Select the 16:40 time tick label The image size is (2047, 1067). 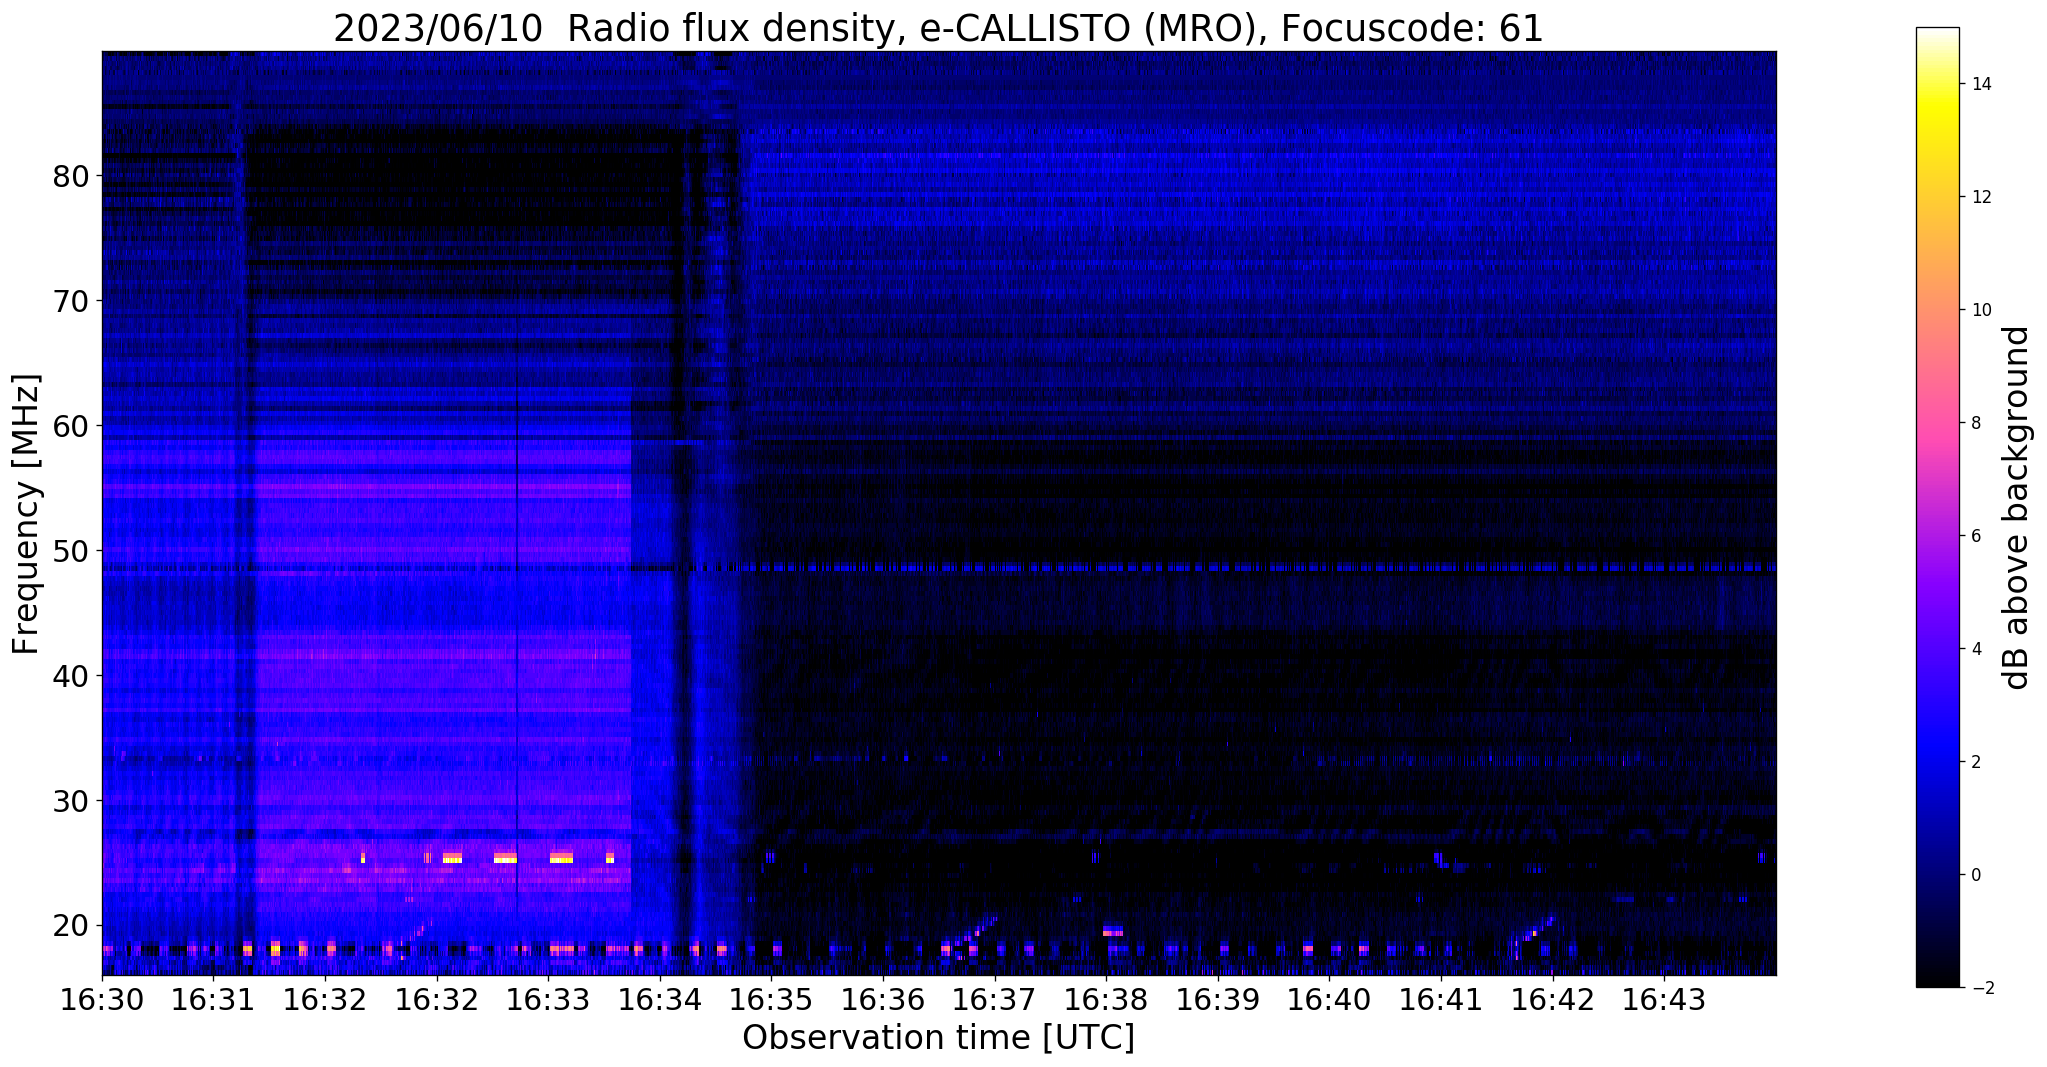tap(1329, 1000)
